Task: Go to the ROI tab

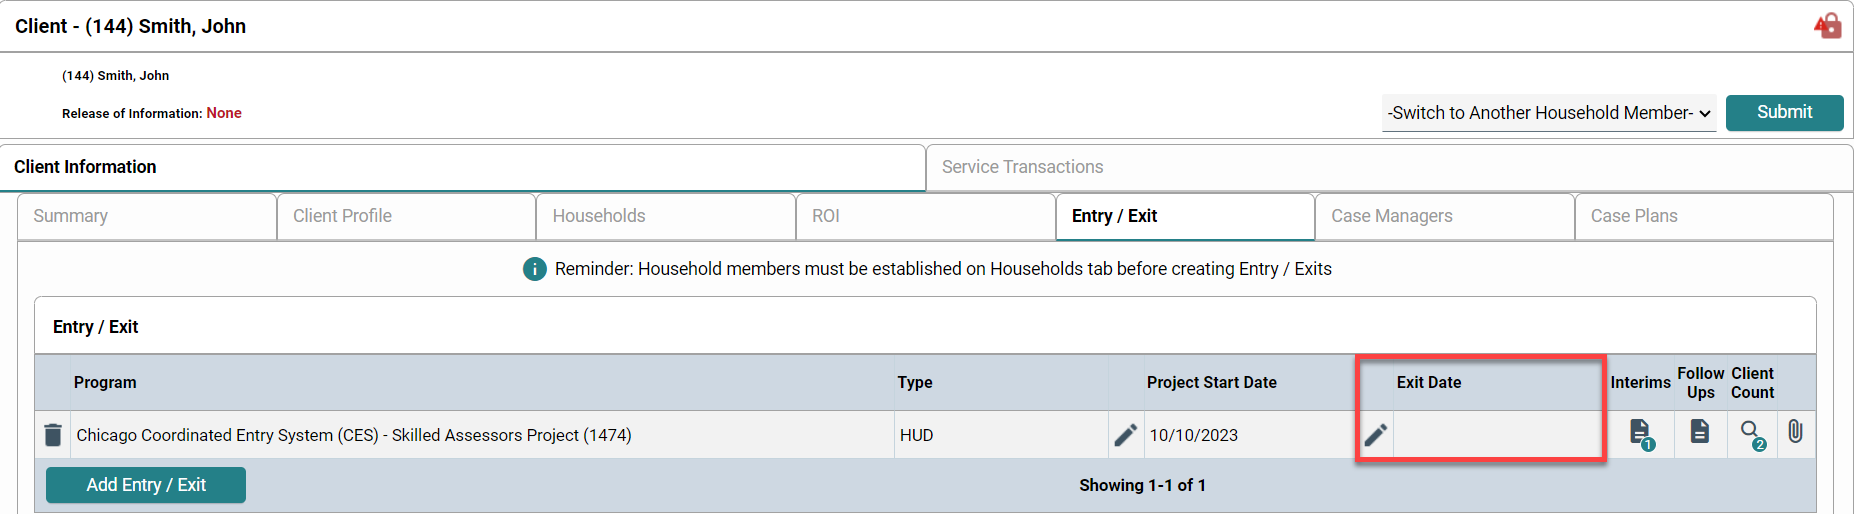Action: click(826, 216)
